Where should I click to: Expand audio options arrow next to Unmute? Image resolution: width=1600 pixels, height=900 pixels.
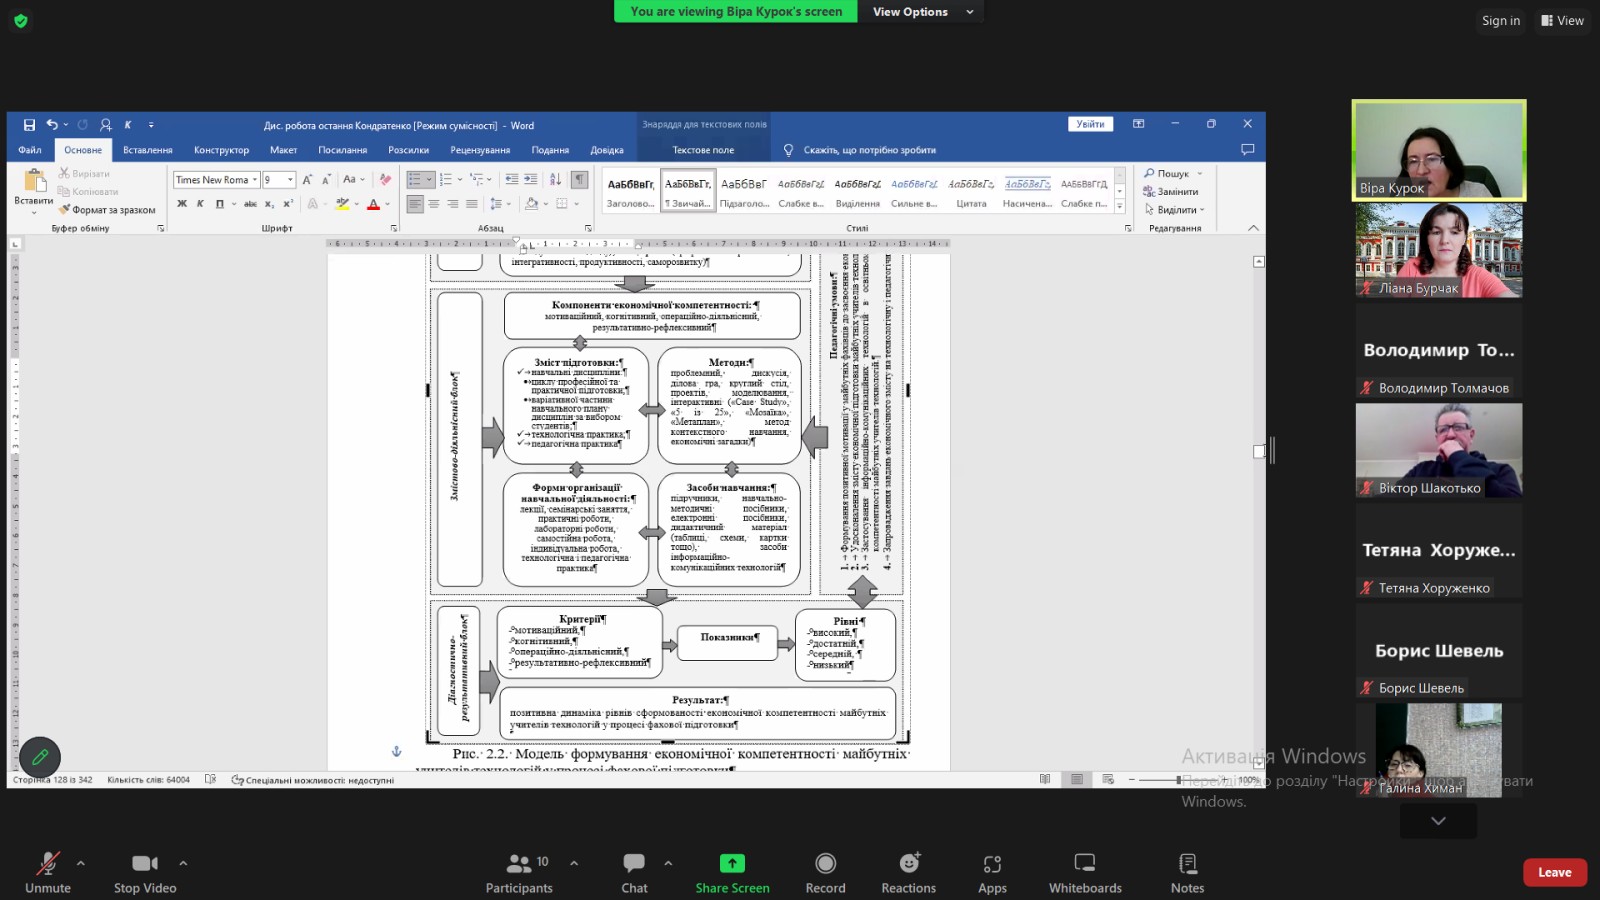coord(81,862)
